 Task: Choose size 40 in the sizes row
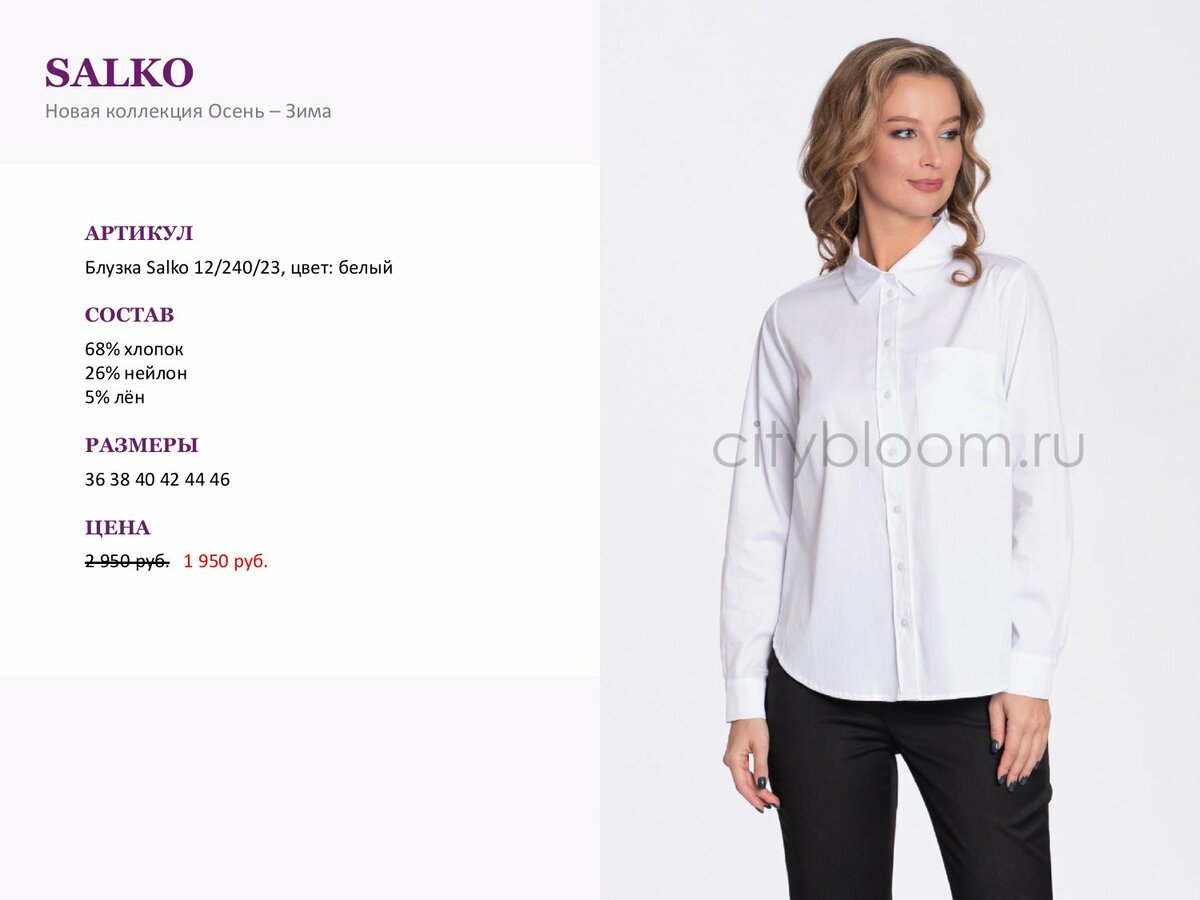[145, 480]
